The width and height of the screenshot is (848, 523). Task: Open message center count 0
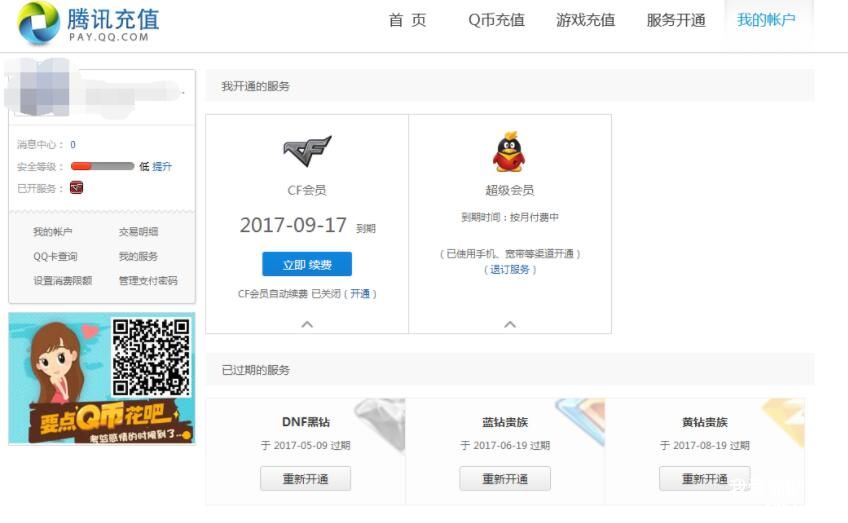click(x=73, y=145)
